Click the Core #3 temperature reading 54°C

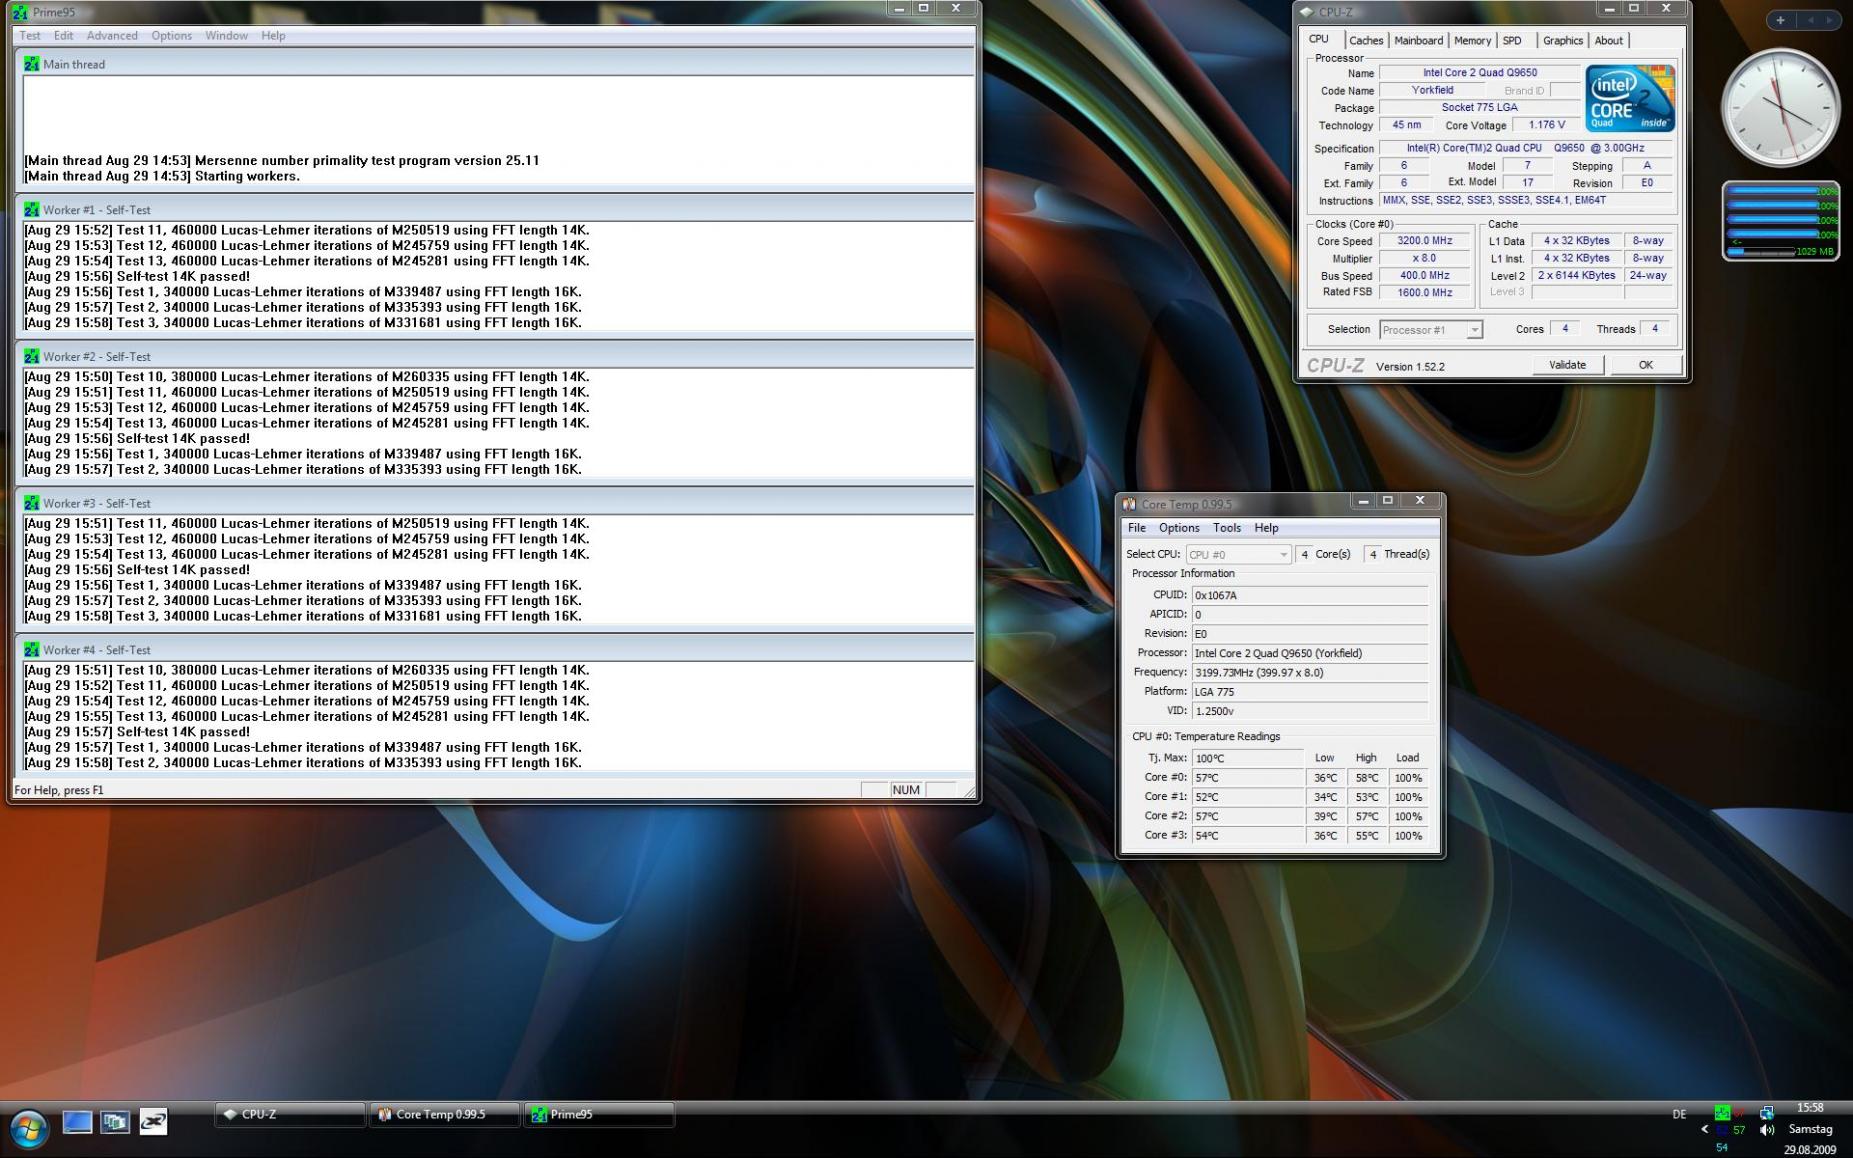(1248, 836)
